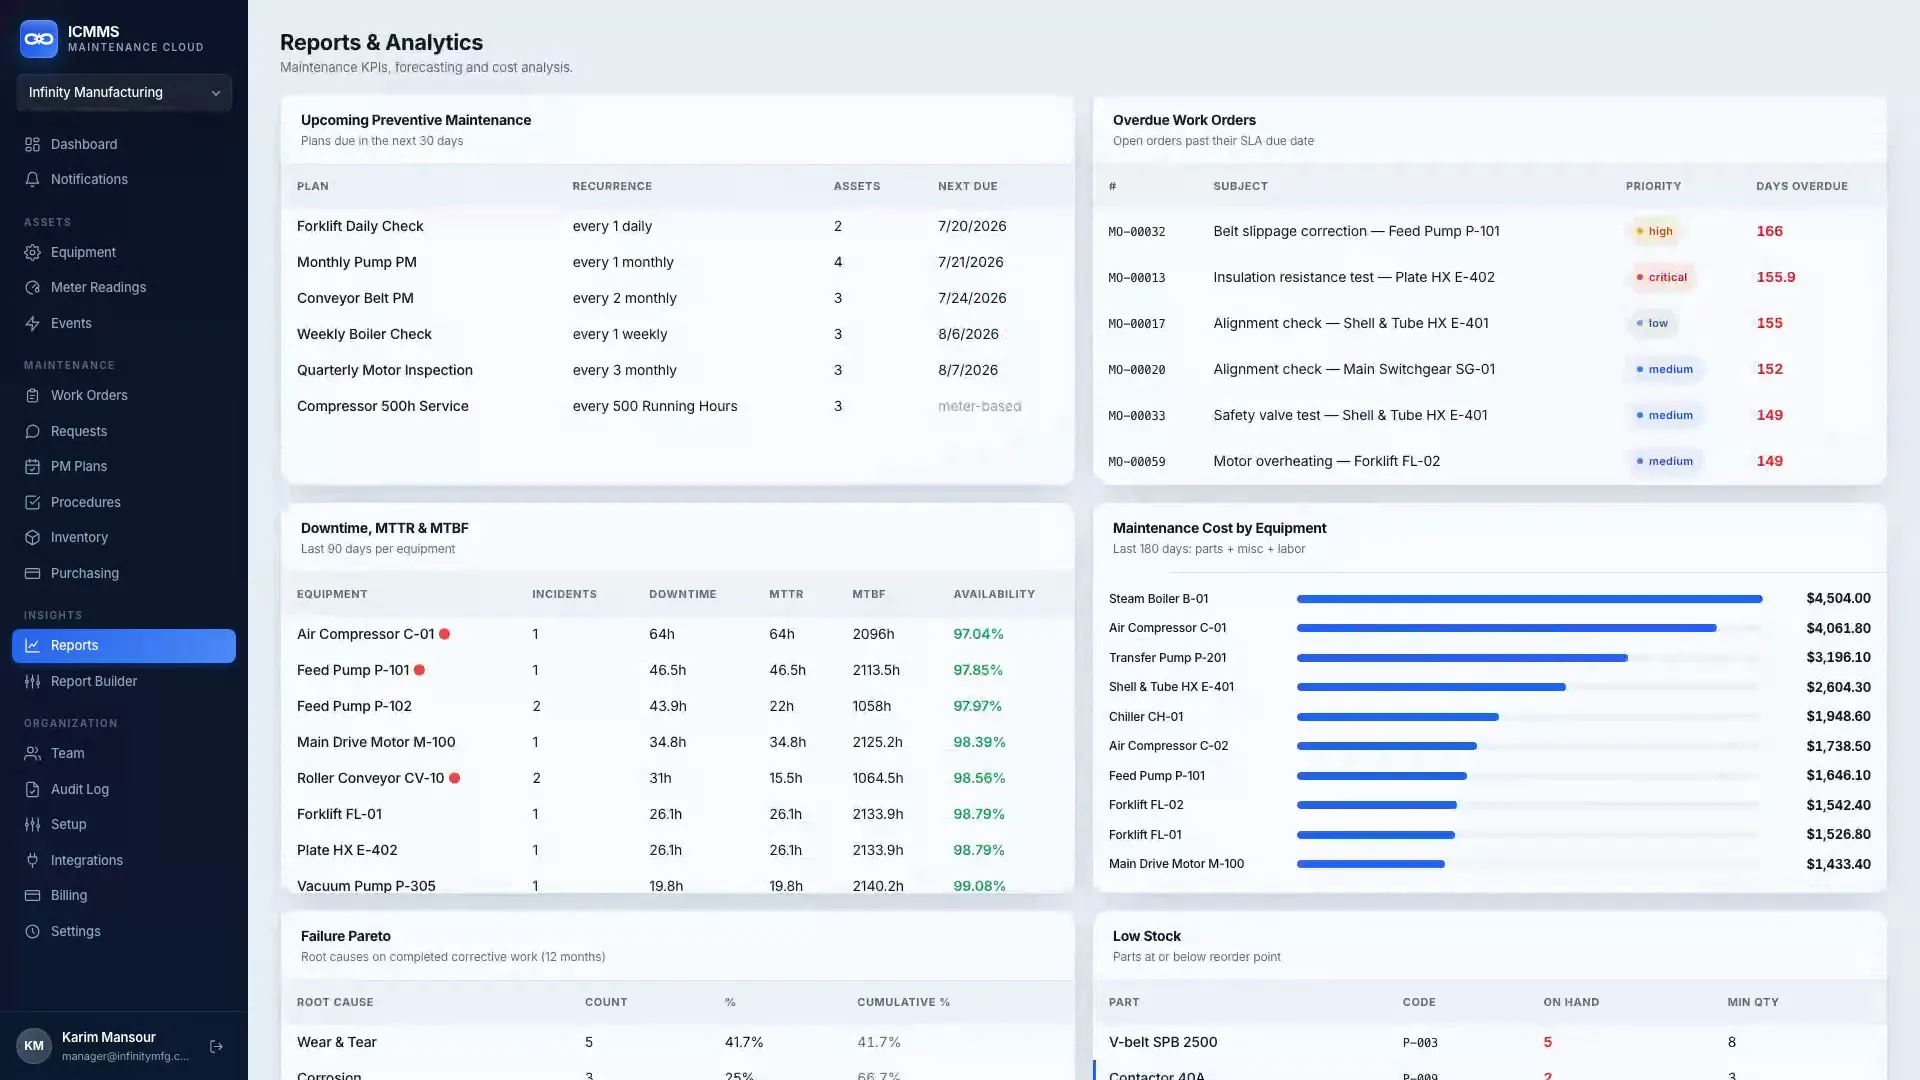Viewport: 1920px width, 1080px height.
Task: Click the Meter Readings gauge icon
Action: [x=32, y=287]
